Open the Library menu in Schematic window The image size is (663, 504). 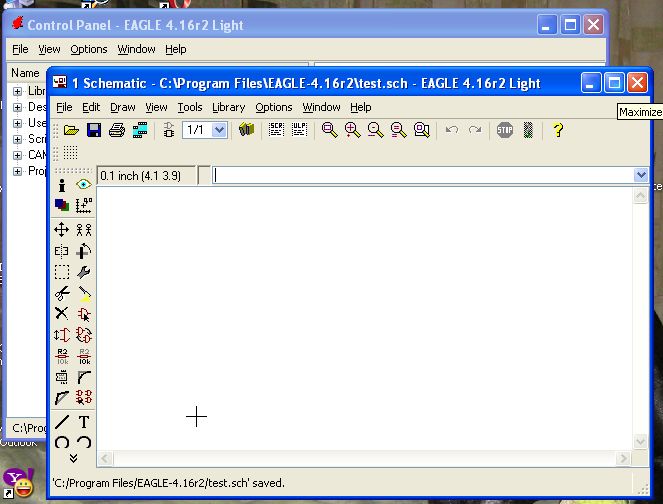(x=228, y=107)
